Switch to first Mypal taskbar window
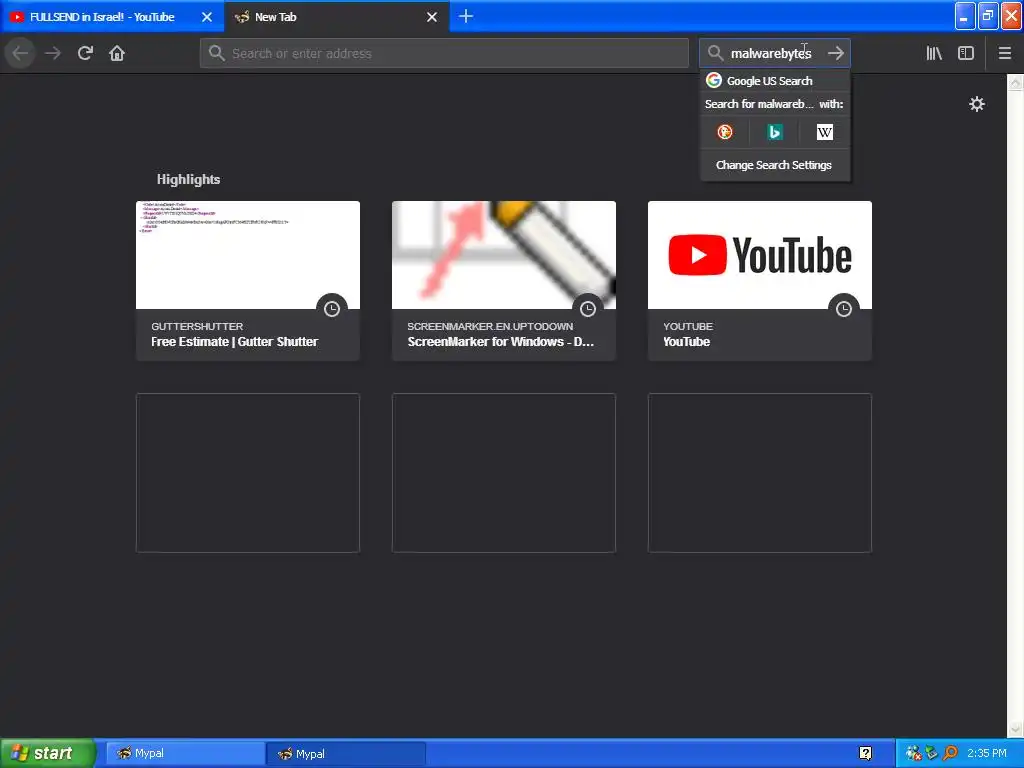Viewport: 1024px width, 768px height. coord(185,753)
